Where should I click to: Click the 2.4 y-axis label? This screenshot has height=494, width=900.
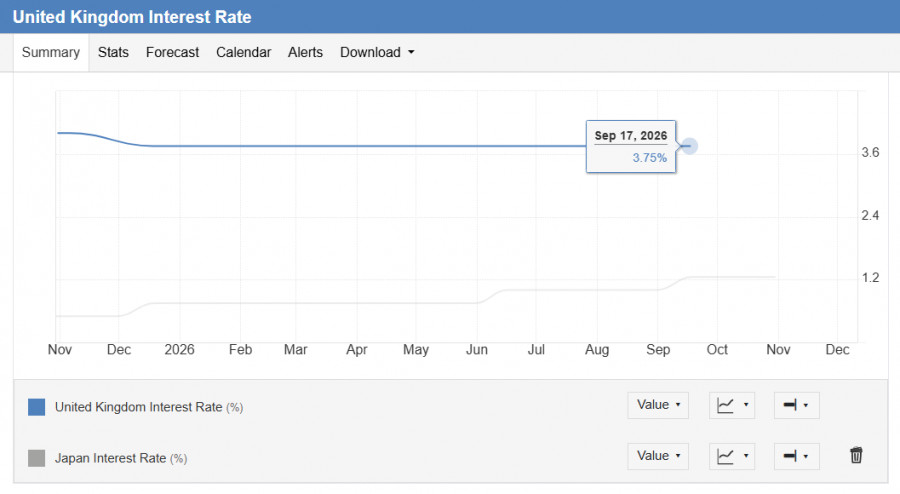tap(870, 216)
